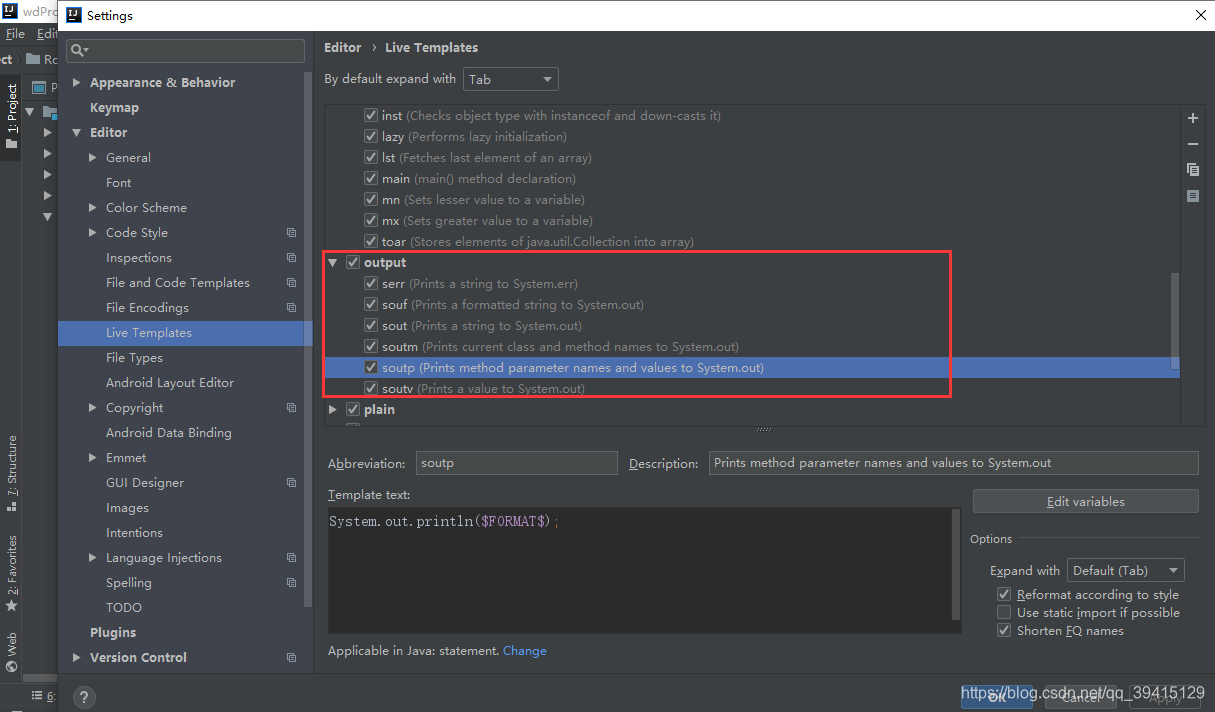The width and height of the screenshot is (1215, 712).
Task: Remove selected template with minus icon
Action: [x=1192, y=144]
